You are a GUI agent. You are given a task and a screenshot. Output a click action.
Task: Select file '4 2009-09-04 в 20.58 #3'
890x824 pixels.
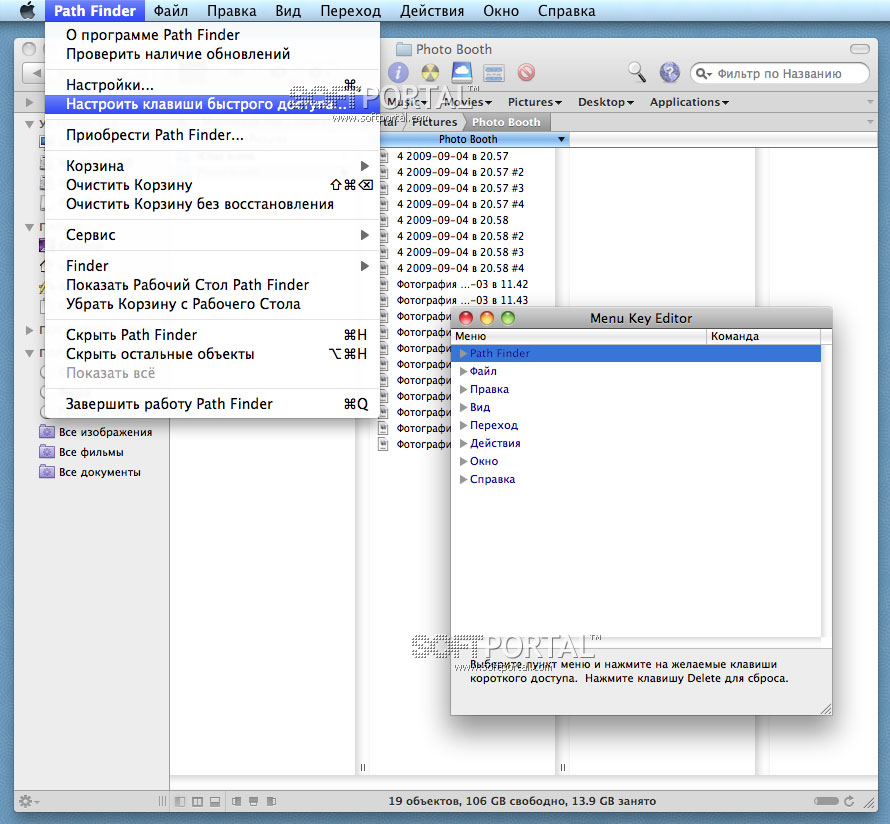(460, 252)
